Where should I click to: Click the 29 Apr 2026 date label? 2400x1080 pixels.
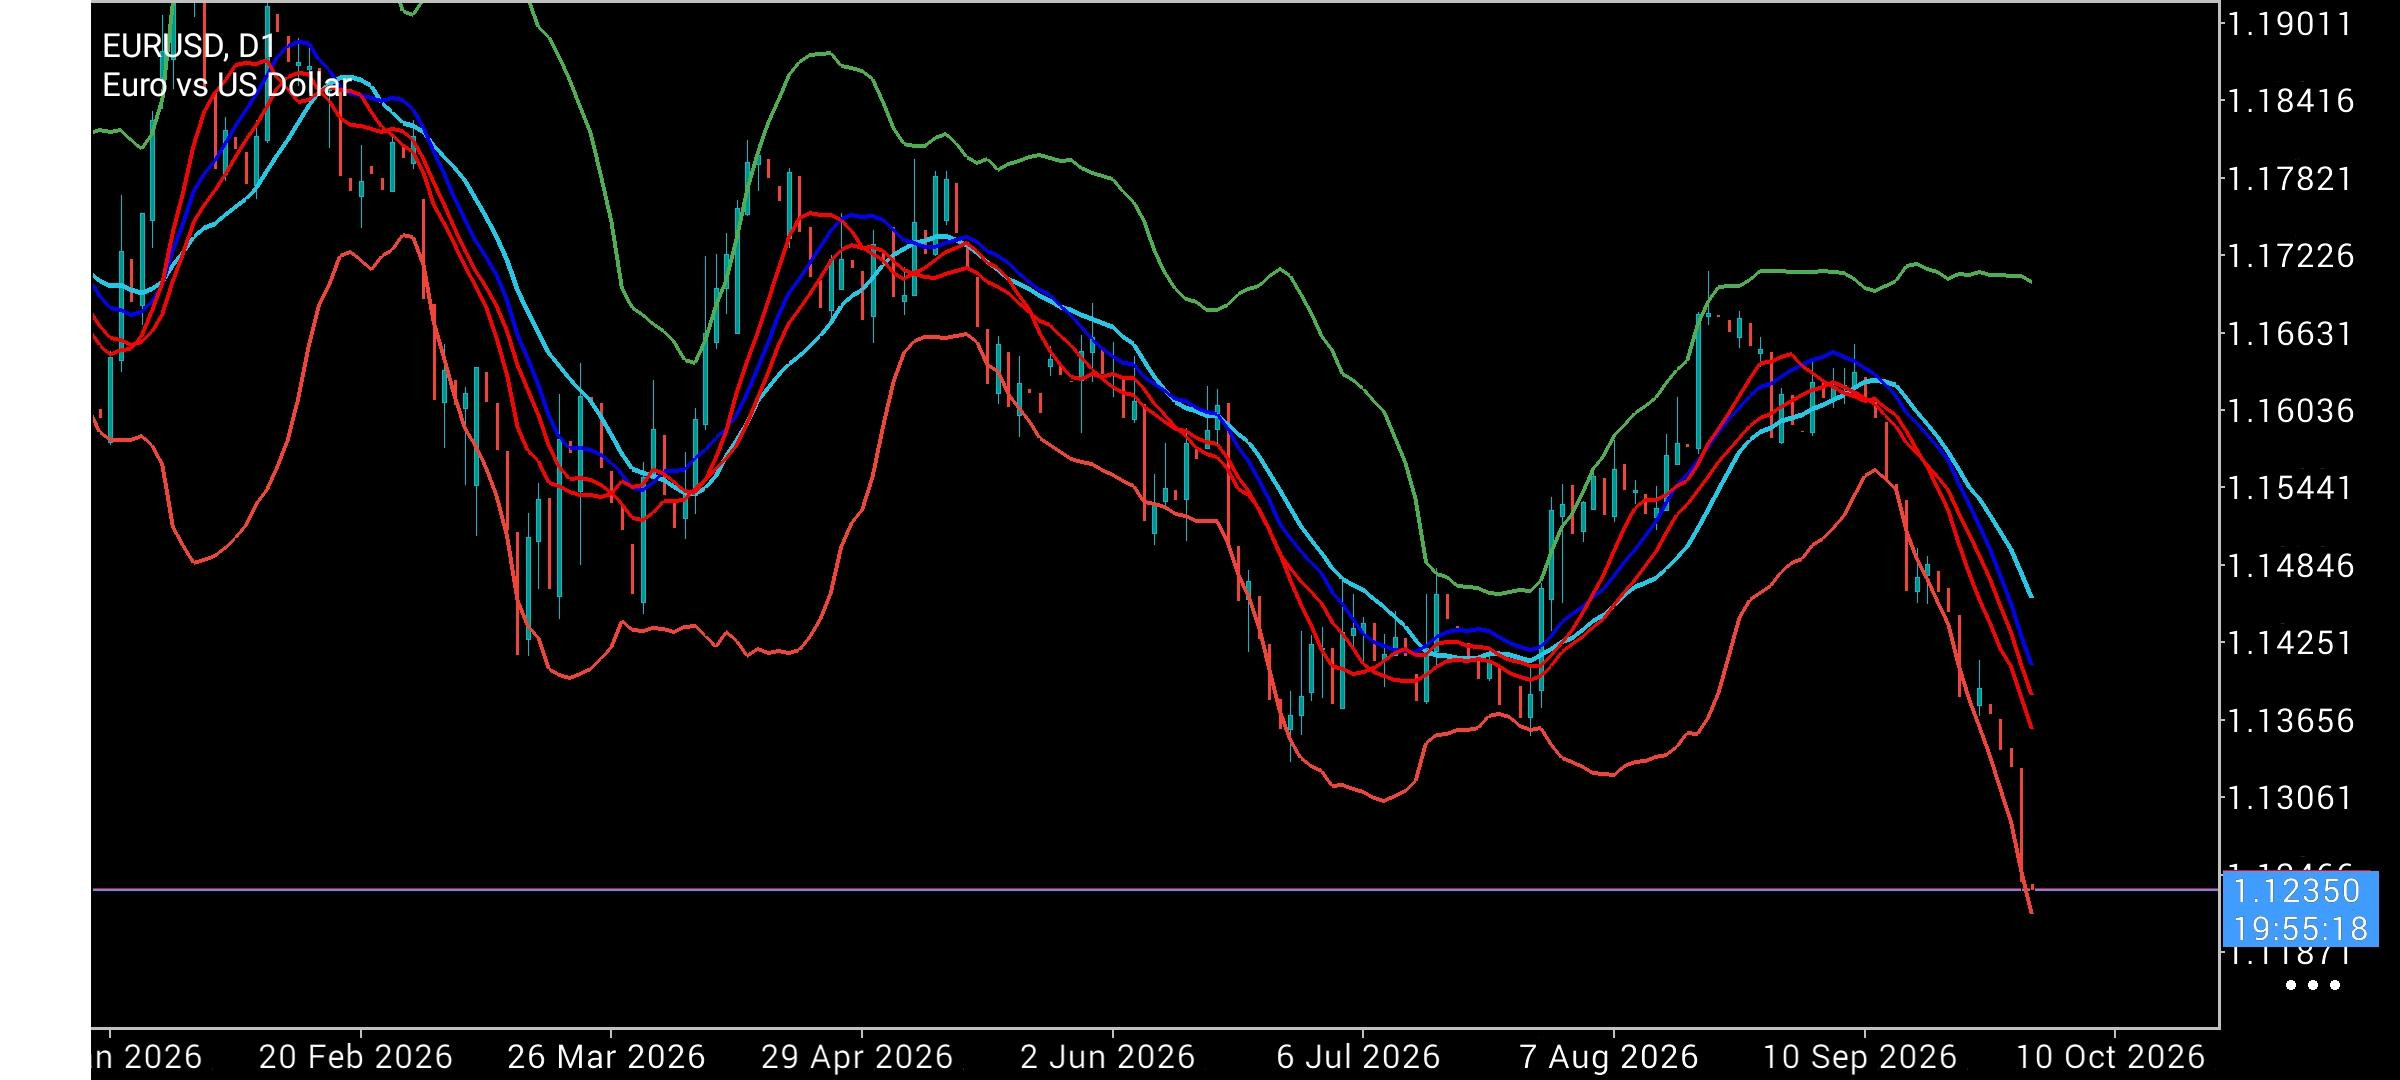click(x=857, y=1057)
